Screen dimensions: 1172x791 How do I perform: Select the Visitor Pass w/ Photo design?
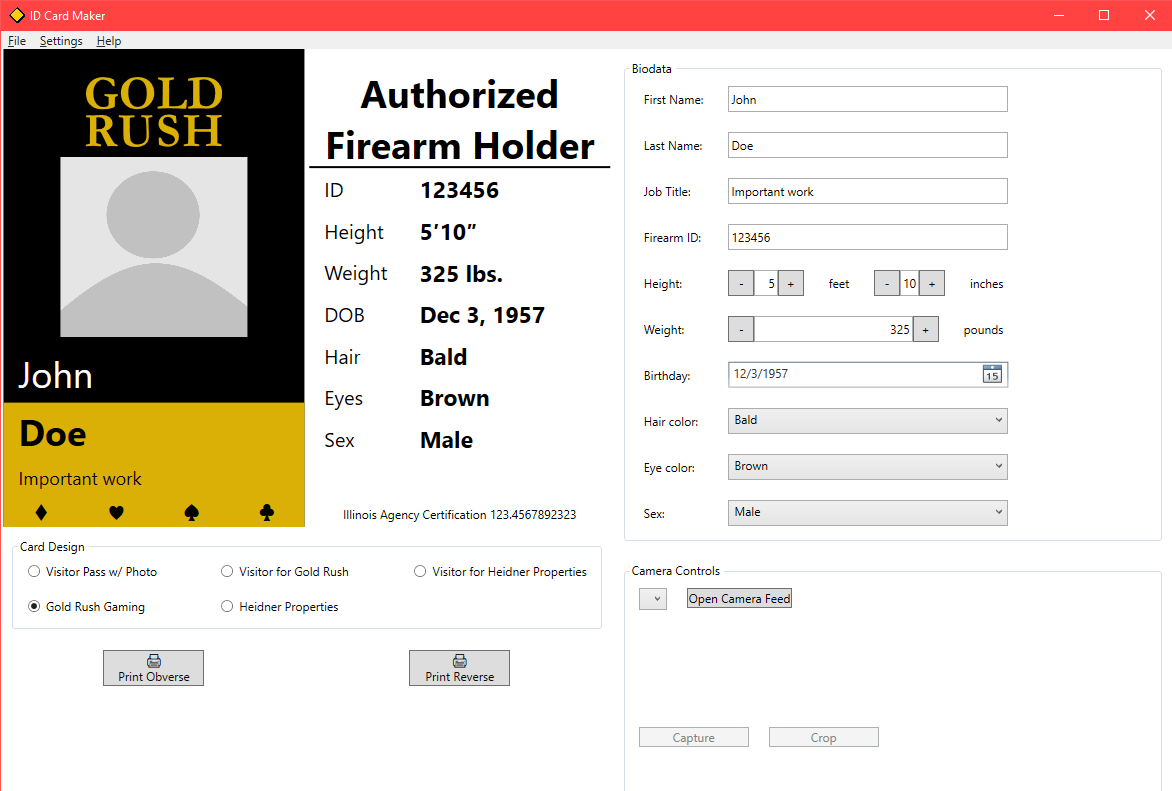pyautogui.click(x=34, y=571)
